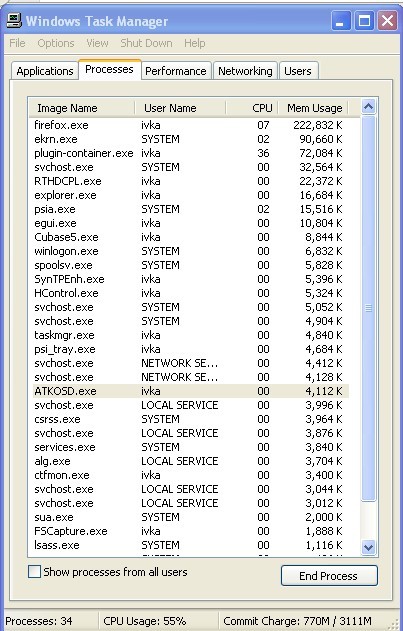This screenshot has width=403, height=631.
Task: Select svchost.exe using 3,996 K
Action: [x=189, y=405]
